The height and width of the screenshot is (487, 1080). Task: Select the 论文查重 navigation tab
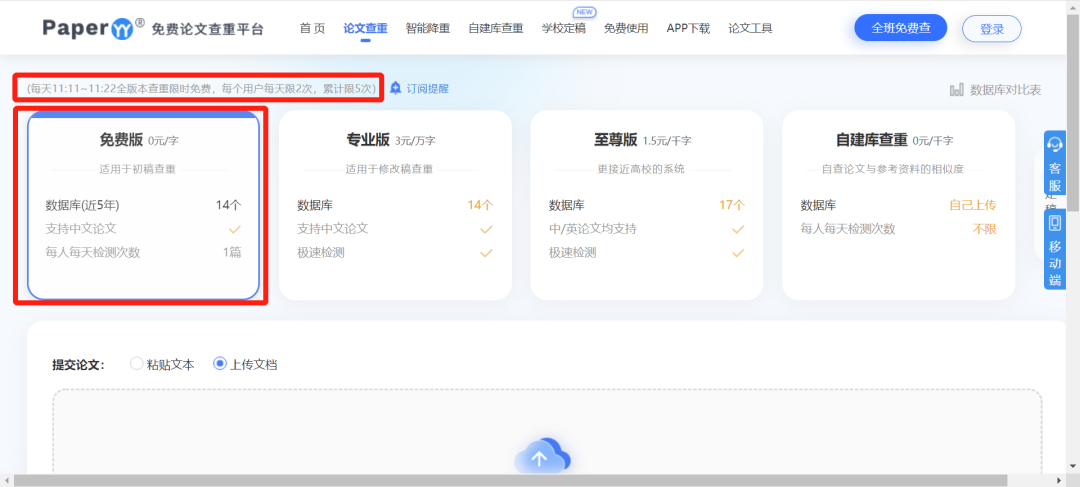365,29
